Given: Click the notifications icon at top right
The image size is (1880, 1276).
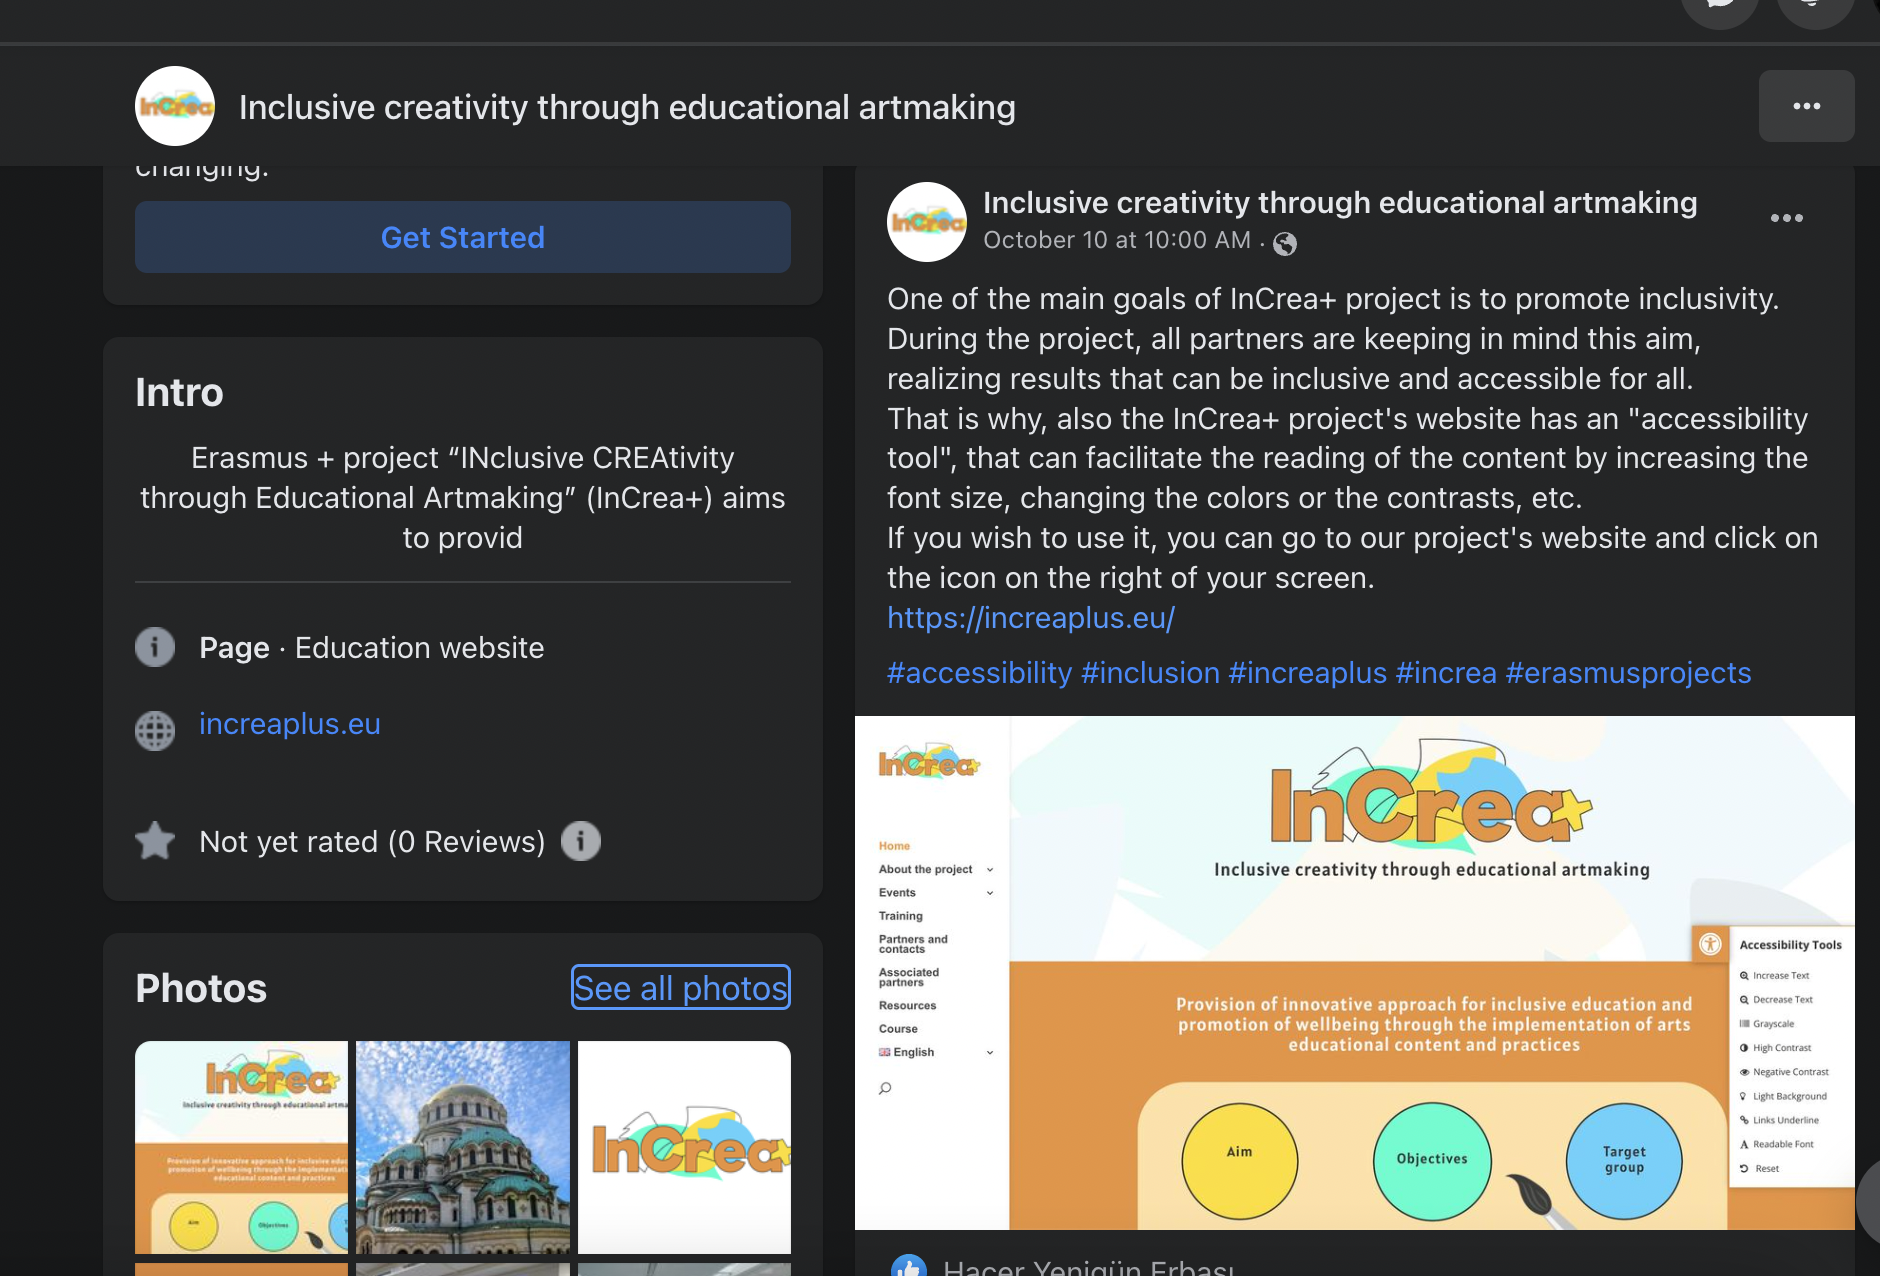Looking at the screenshot, I should point(1815,8).
